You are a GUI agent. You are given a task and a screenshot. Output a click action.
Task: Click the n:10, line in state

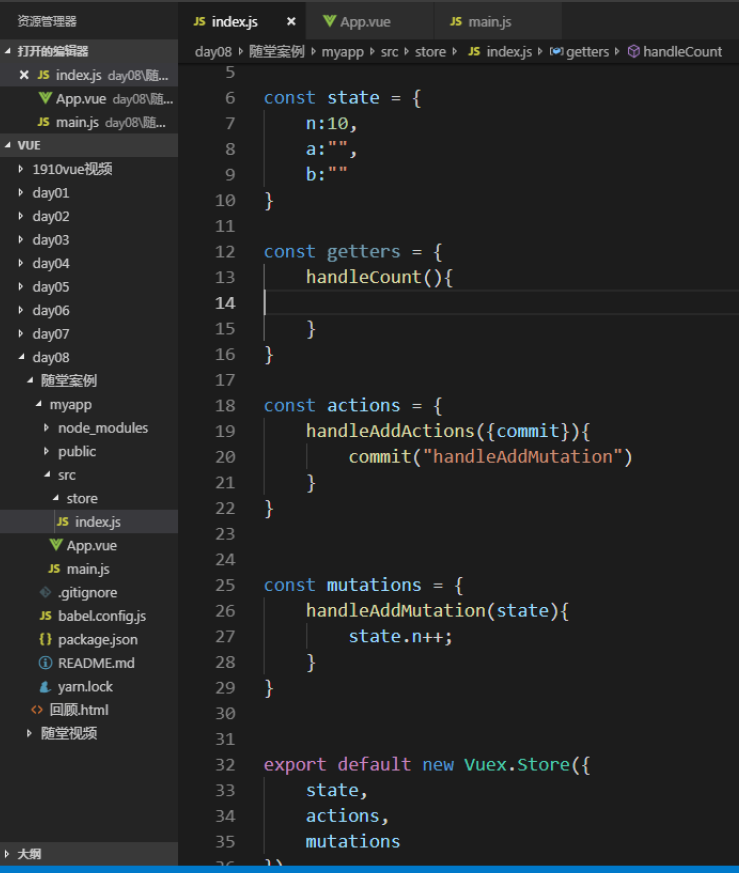pos(331,123)
